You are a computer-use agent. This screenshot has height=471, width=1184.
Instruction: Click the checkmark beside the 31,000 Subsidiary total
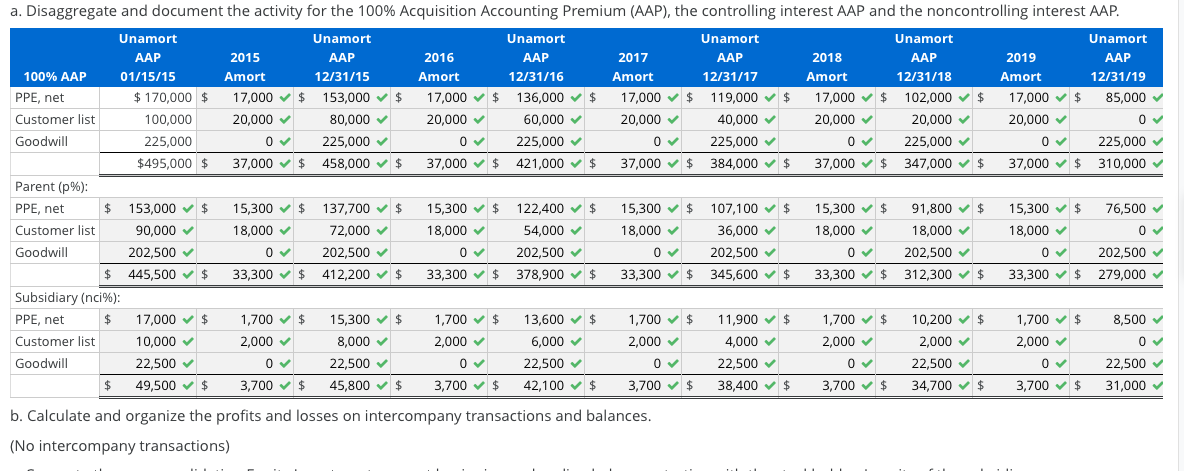tap(1159, 386)
